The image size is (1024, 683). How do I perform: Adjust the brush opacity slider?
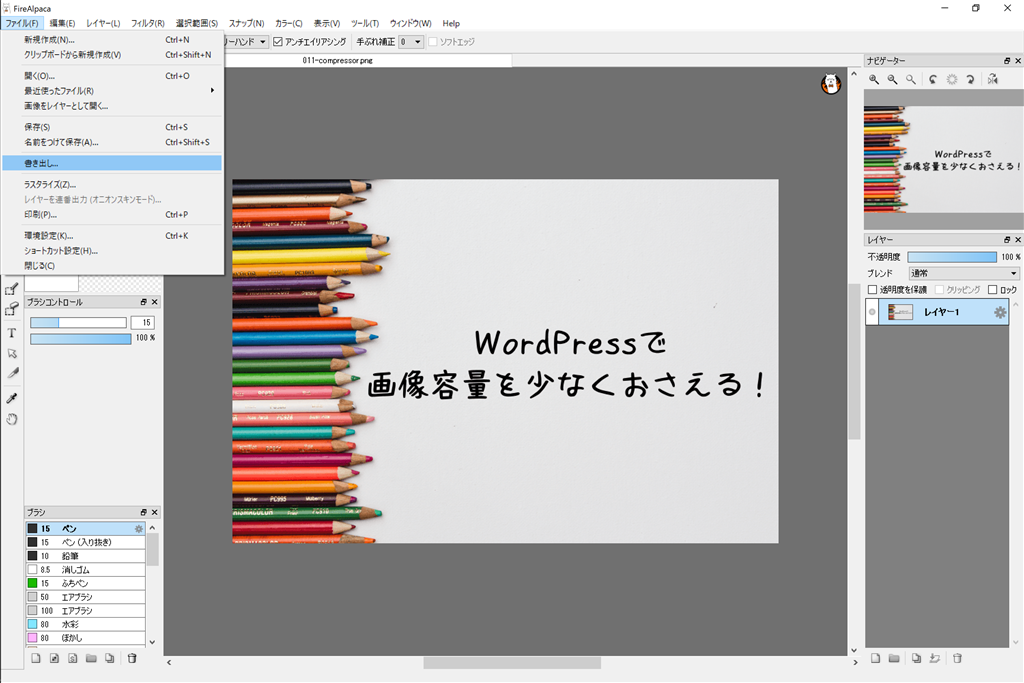(80, 338)
